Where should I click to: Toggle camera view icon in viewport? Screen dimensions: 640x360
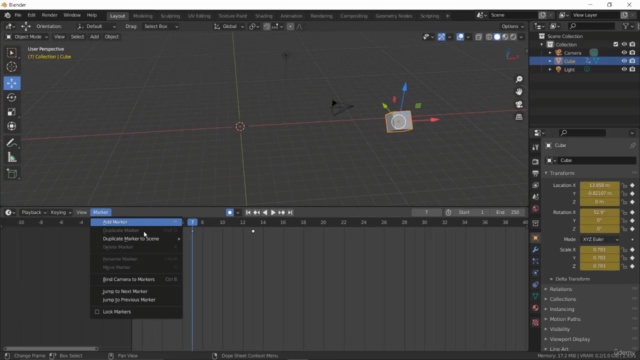point(519,104)
